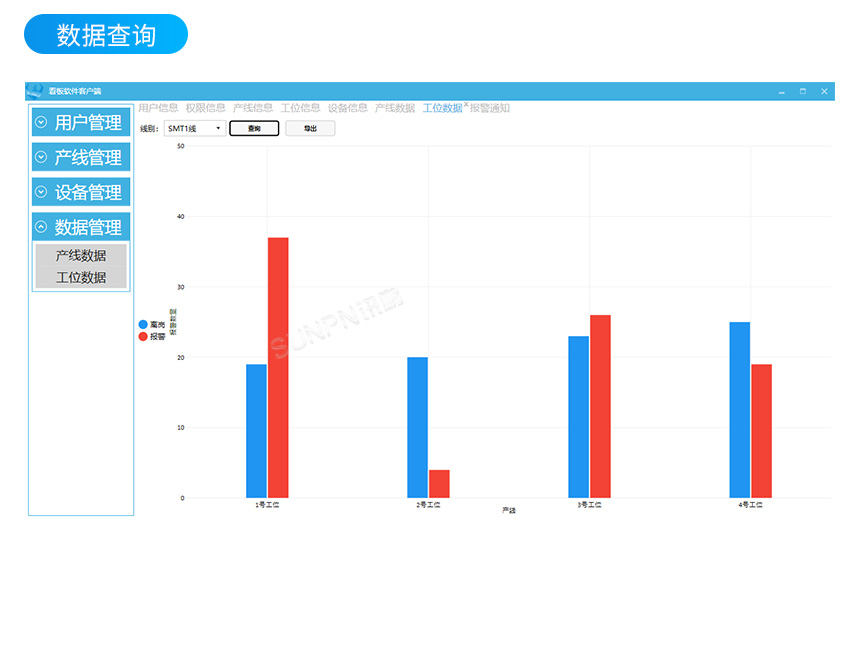Image resolution: width=860 pixels, height=645 pixels.
Task: Go to the 产线信息 tab
Action: (x=253, y=108)
